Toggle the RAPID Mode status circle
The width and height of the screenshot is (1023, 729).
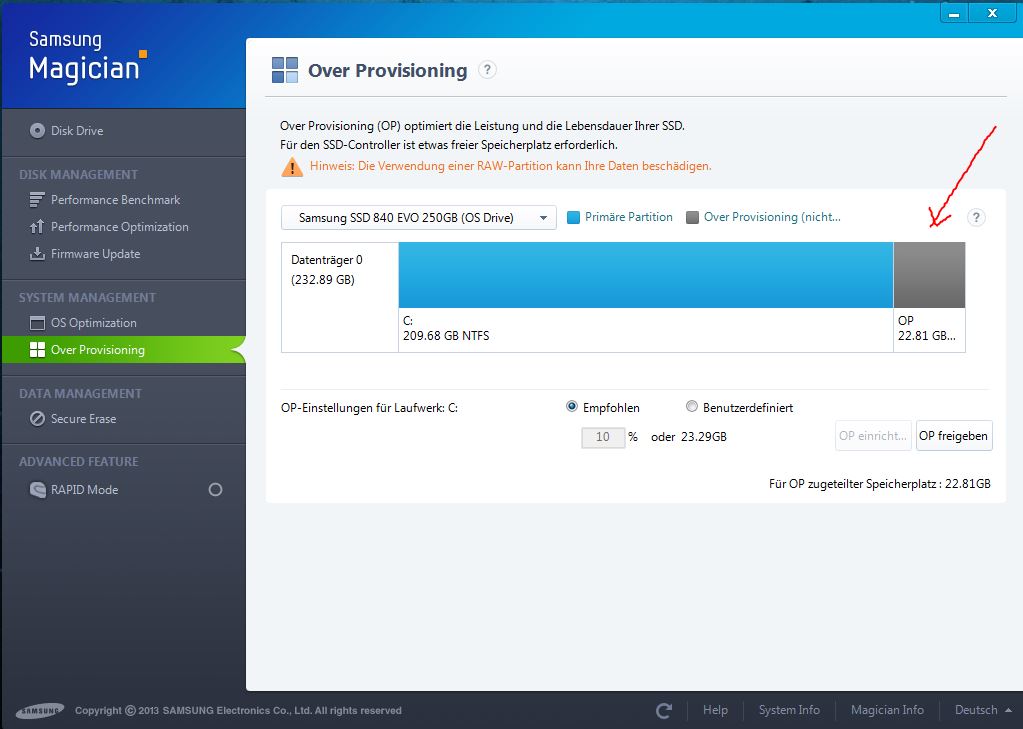coord(215,490)
